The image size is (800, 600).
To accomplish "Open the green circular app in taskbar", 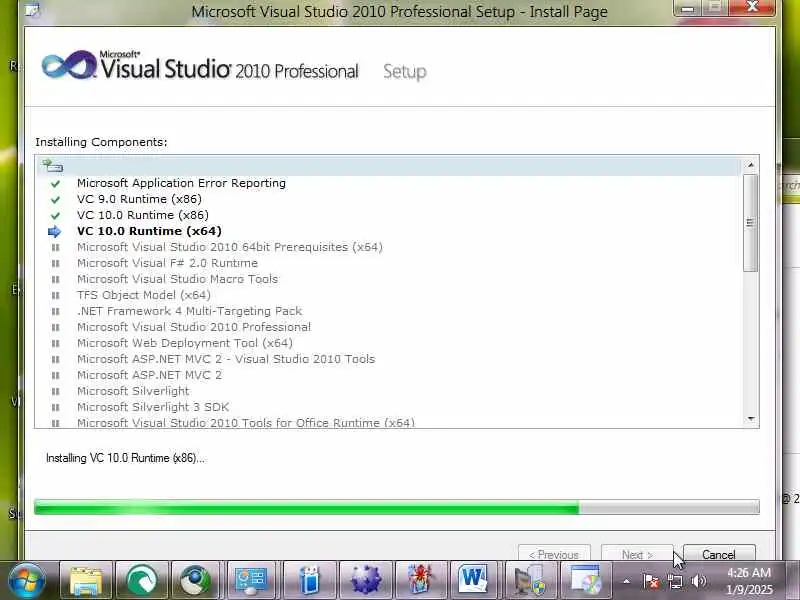I will pyautogui.click(x=142, y=581).
